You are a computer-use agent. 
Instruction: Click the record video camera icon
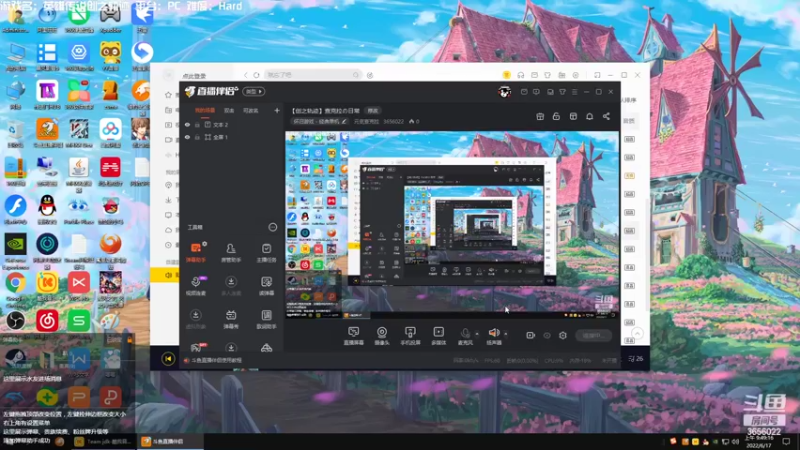pyautogui.click(x=531, y=336)
